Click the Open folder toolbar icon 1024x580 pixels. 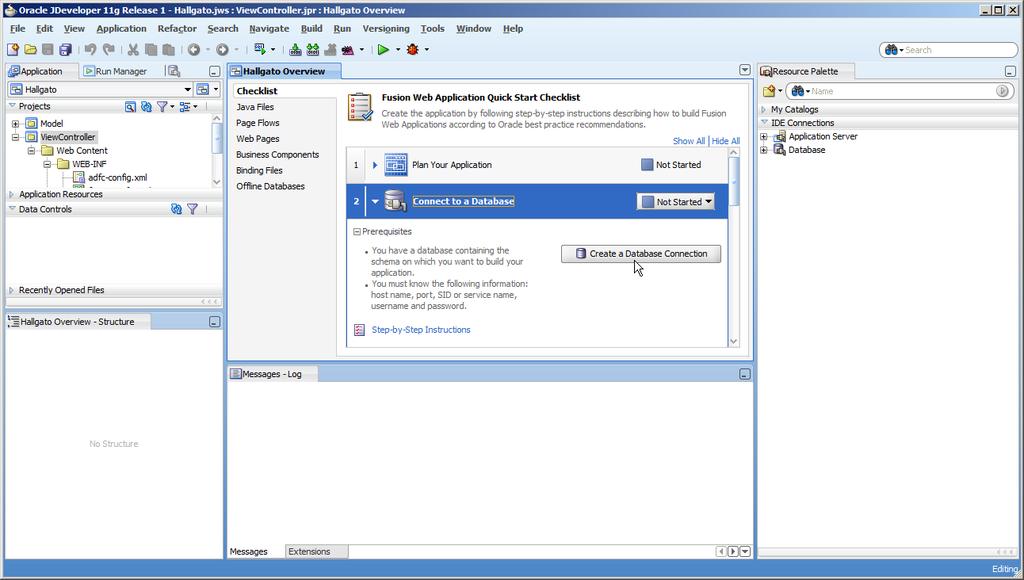pos(30,50)
